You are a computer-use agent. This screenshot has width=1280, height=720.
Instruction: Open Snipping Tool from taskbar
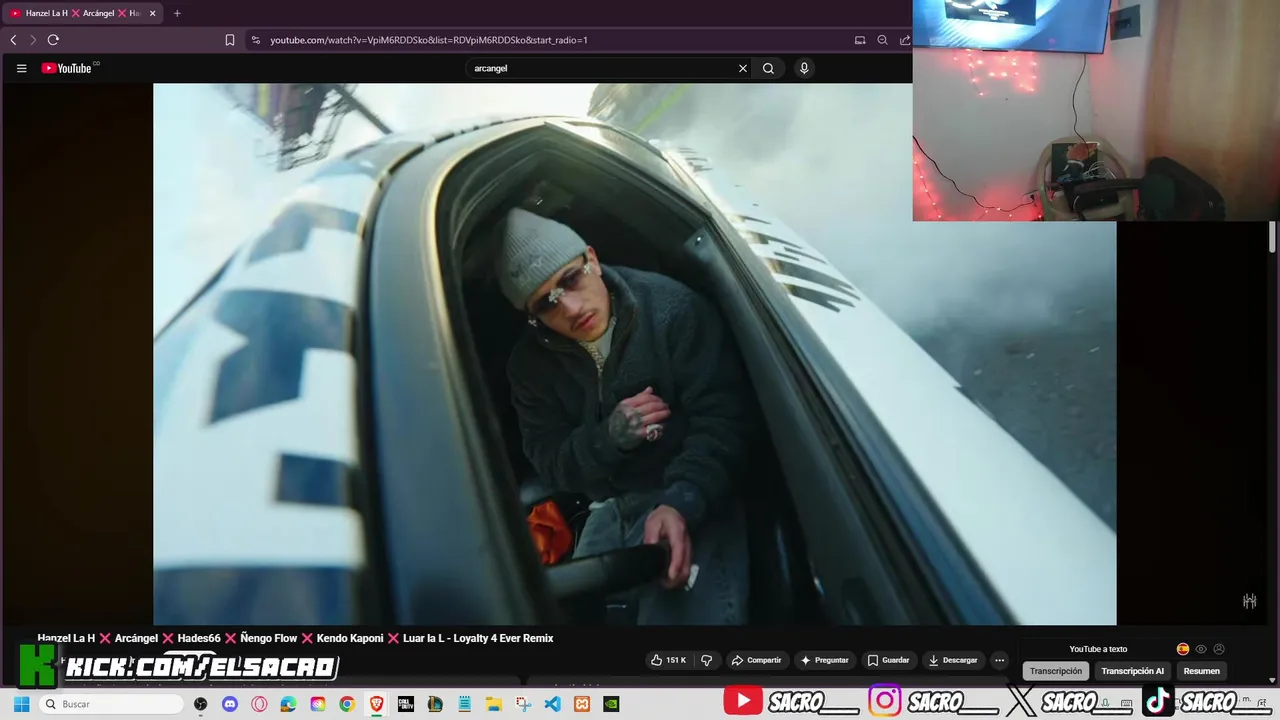click(x=523, y=704)
